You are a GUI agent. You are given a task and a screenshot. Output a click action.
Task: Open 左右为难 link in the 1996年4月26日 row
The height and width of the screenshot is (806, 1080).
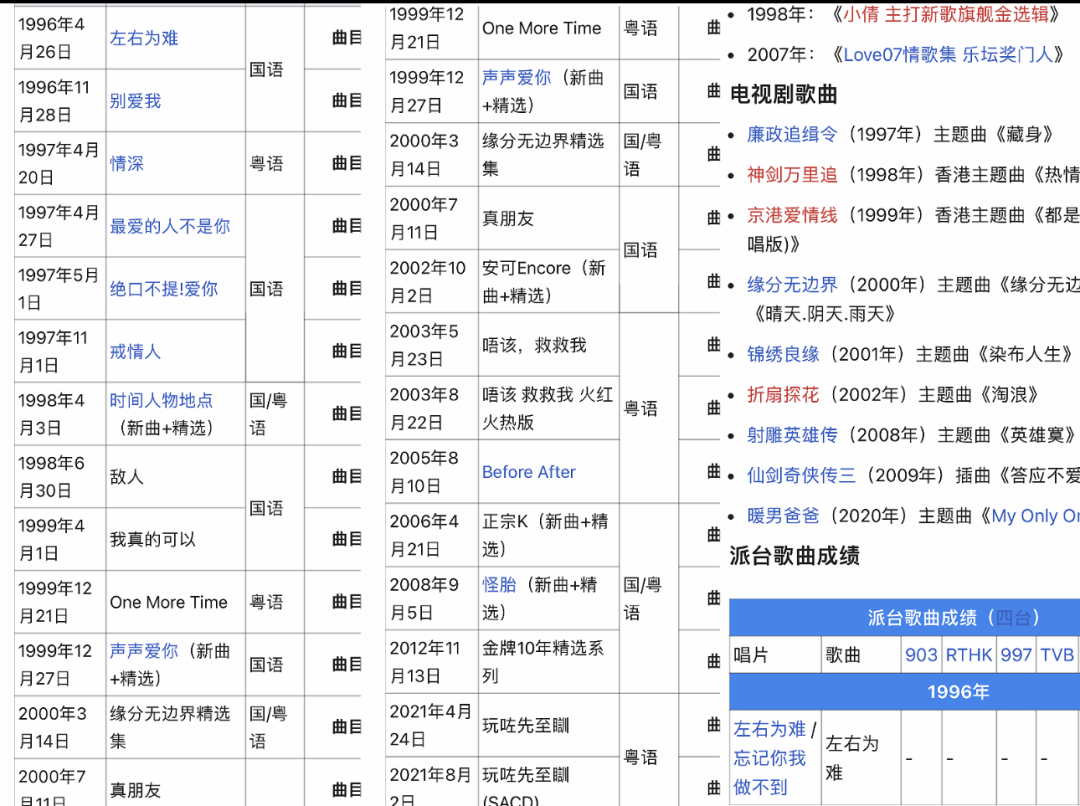(x=143, y=38)
